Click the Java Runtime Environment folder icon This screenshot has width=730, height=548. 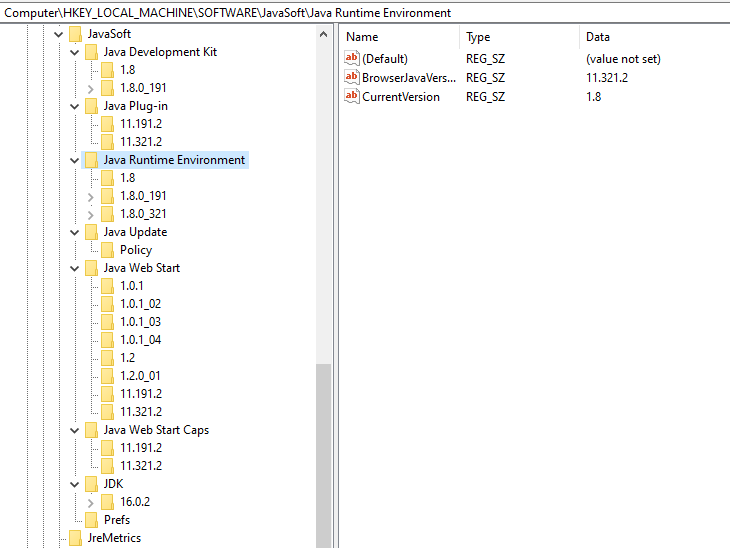[x=91, y=160]
